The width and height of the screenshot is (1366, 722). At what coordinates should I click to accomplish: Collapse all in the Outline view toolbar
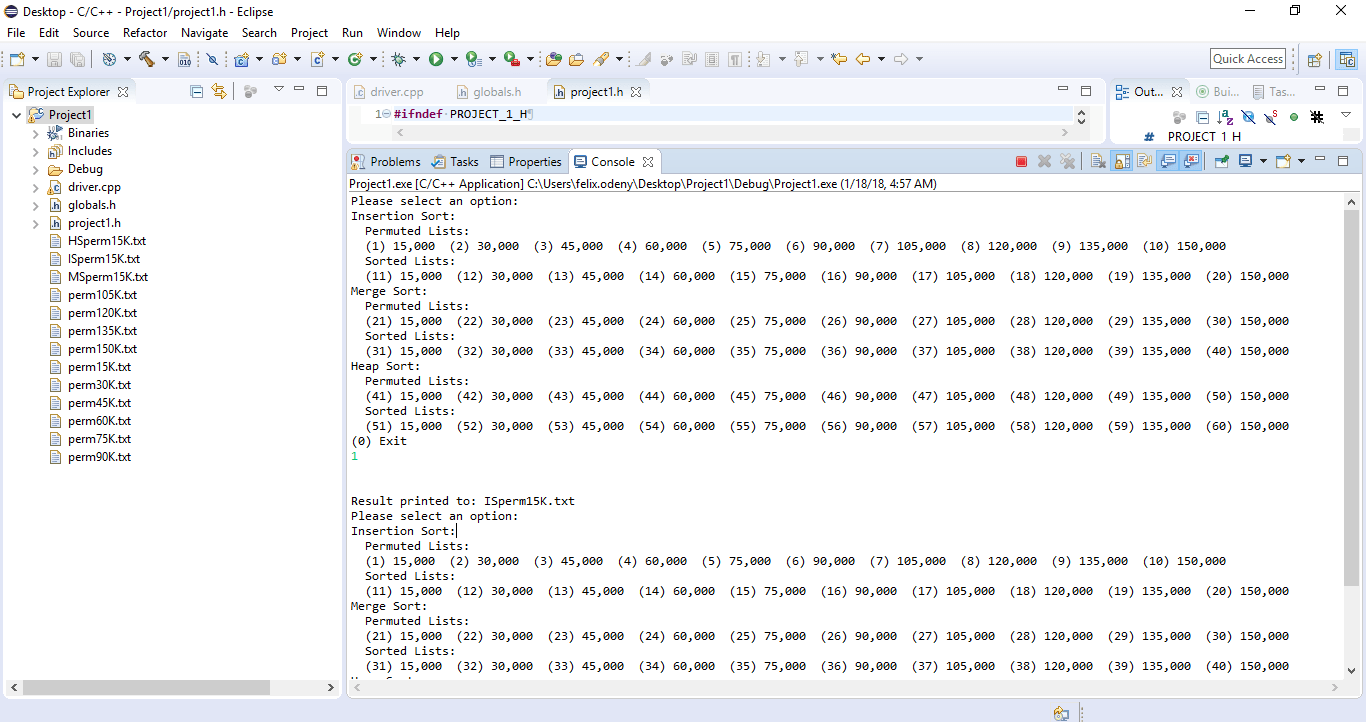click(x=1203, y=117)
